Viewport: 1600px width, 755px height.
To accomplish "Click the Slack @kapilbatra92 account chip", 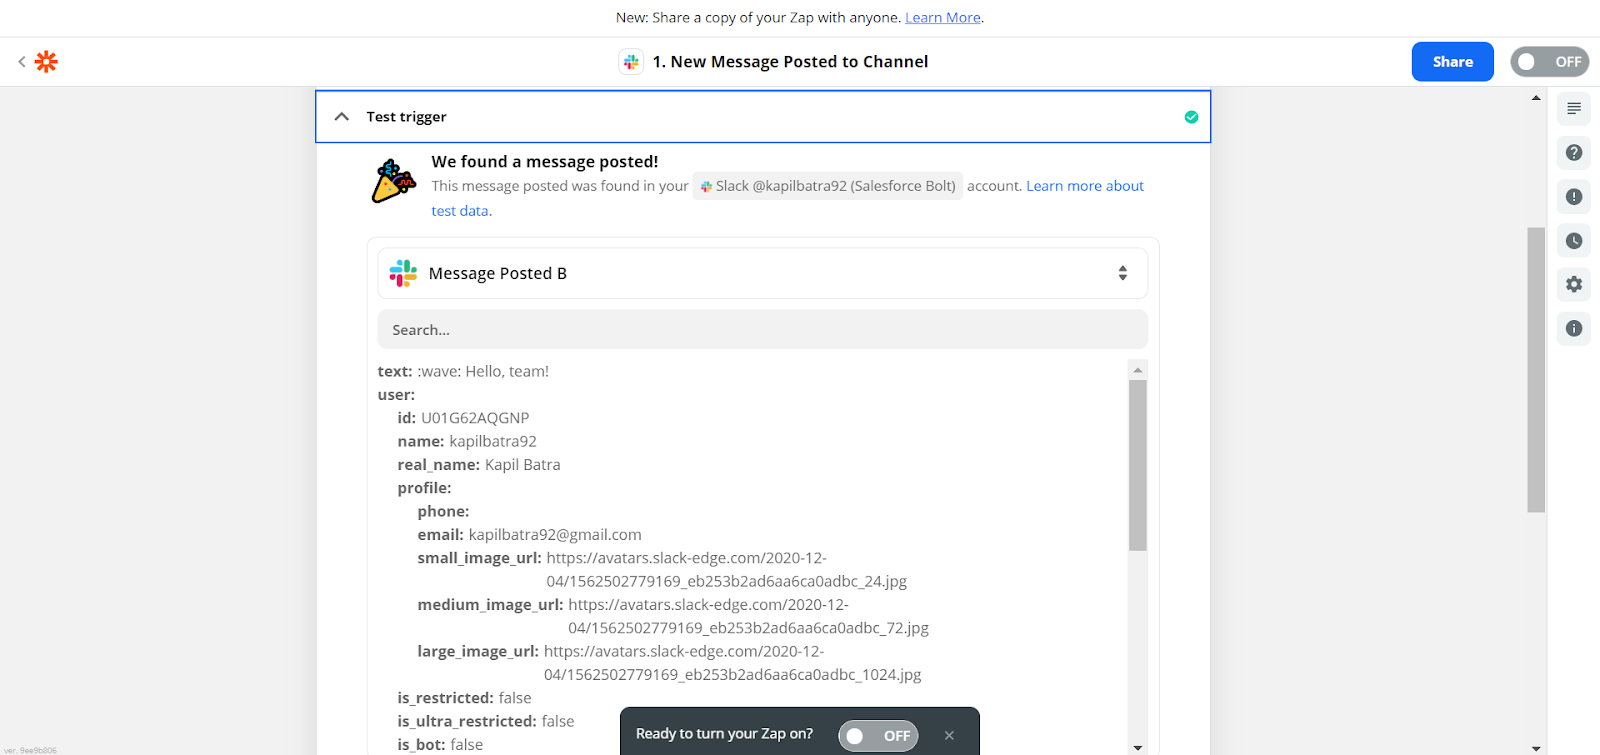I will click(x=828, y=186).
